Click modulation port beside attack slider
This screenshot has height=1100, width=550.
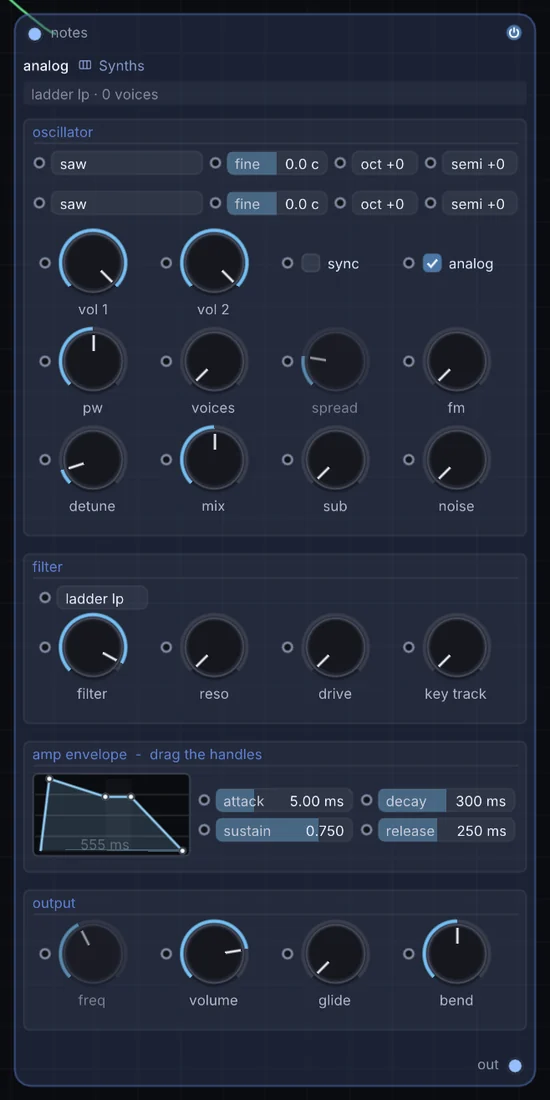(204, 800)
